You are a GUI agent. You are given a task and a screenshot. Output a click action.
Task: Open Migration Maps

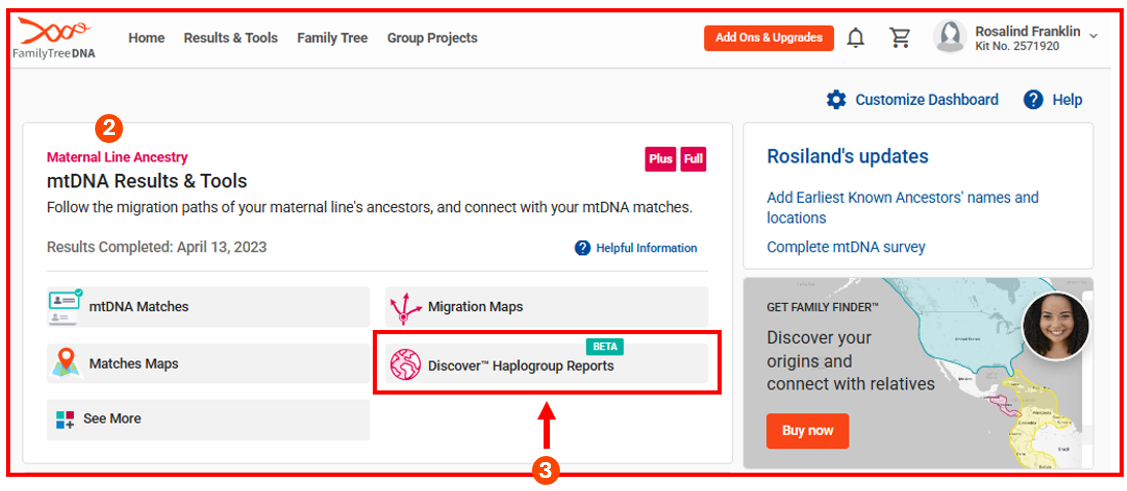(547, 307)
